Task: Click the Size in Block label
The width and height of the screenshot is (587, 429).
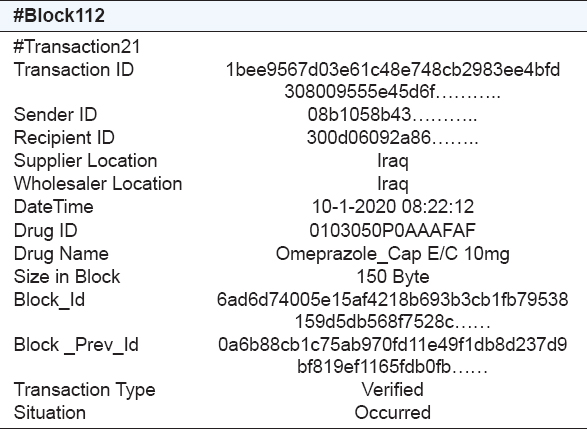Action: [67, 277]
